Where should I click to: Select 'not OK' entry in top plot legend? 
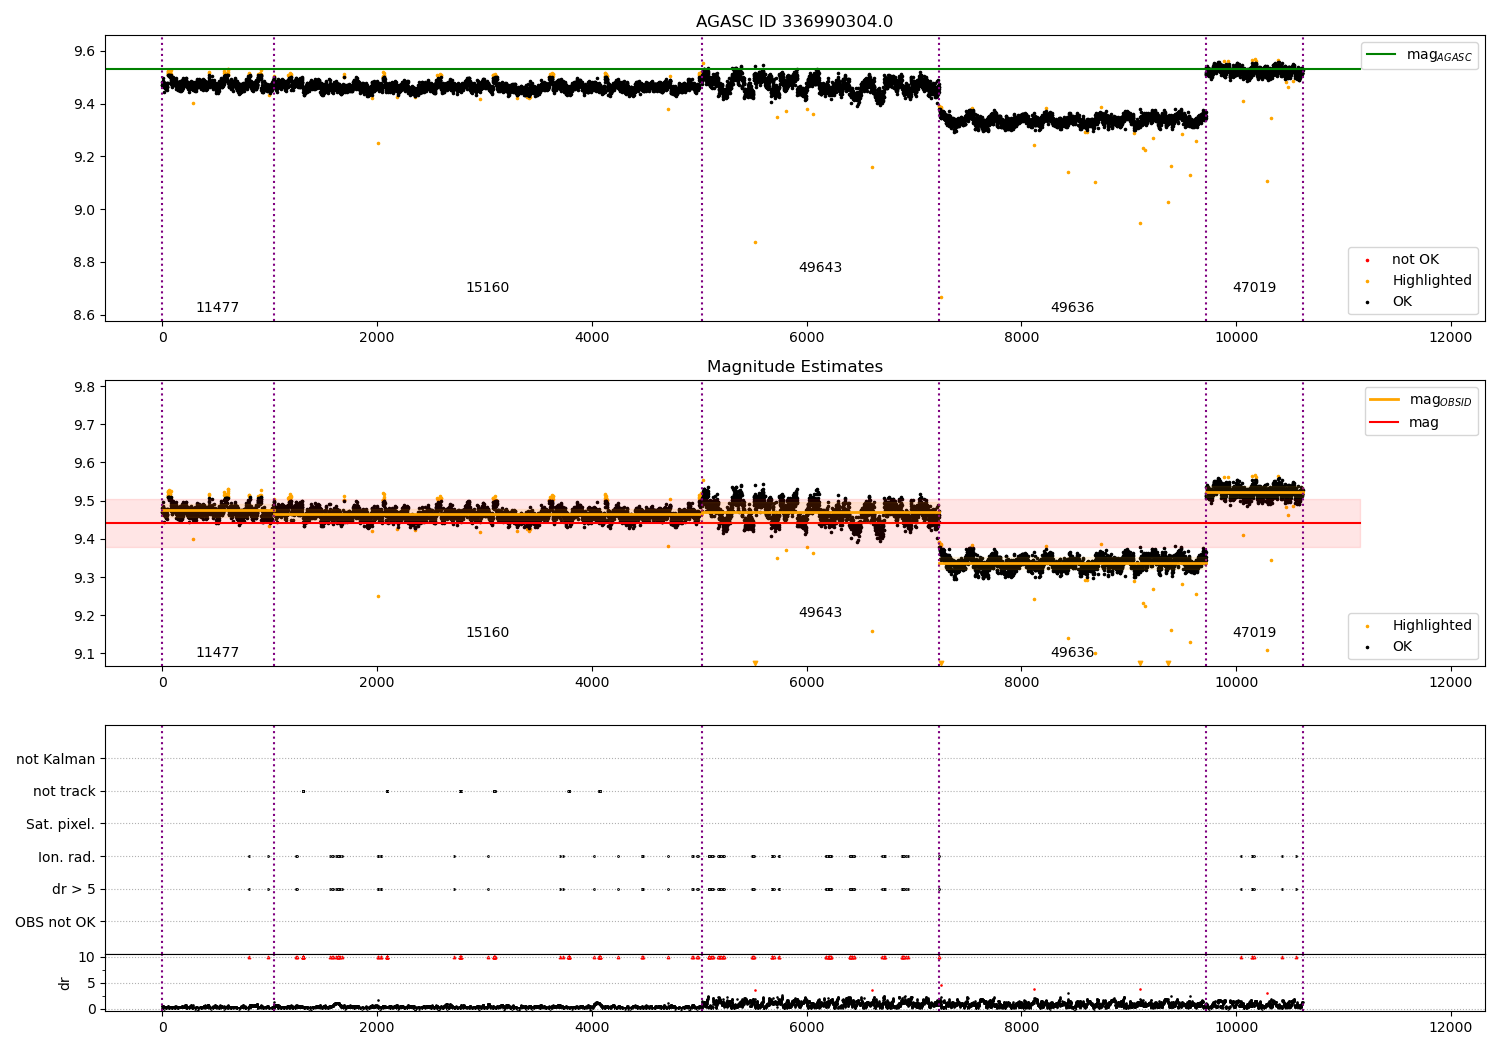1415,260
